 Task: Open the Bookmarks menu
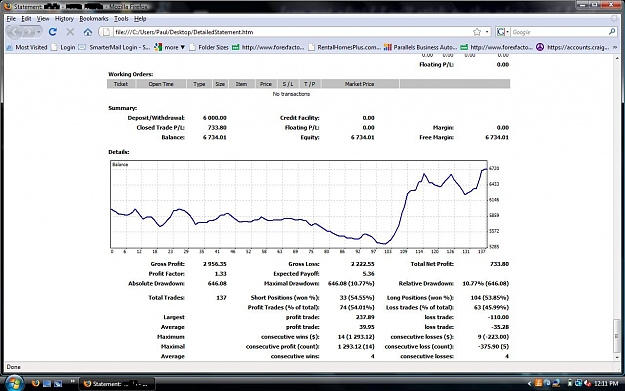[x=94, y=19]
